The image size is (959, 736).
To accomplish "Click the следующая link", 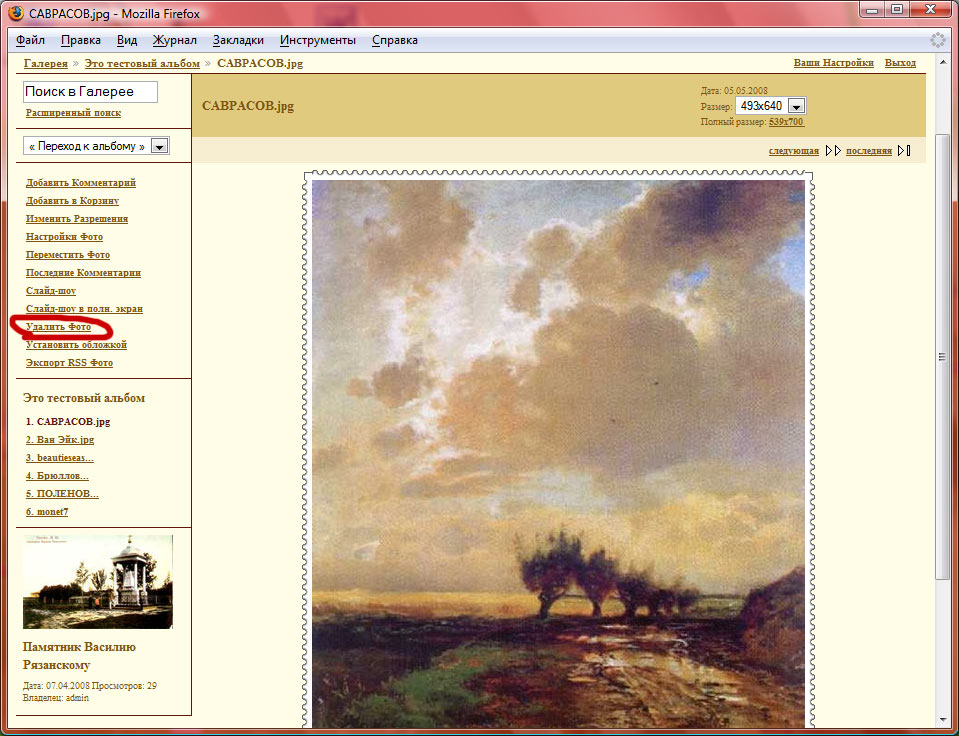I will pos(794,151).
